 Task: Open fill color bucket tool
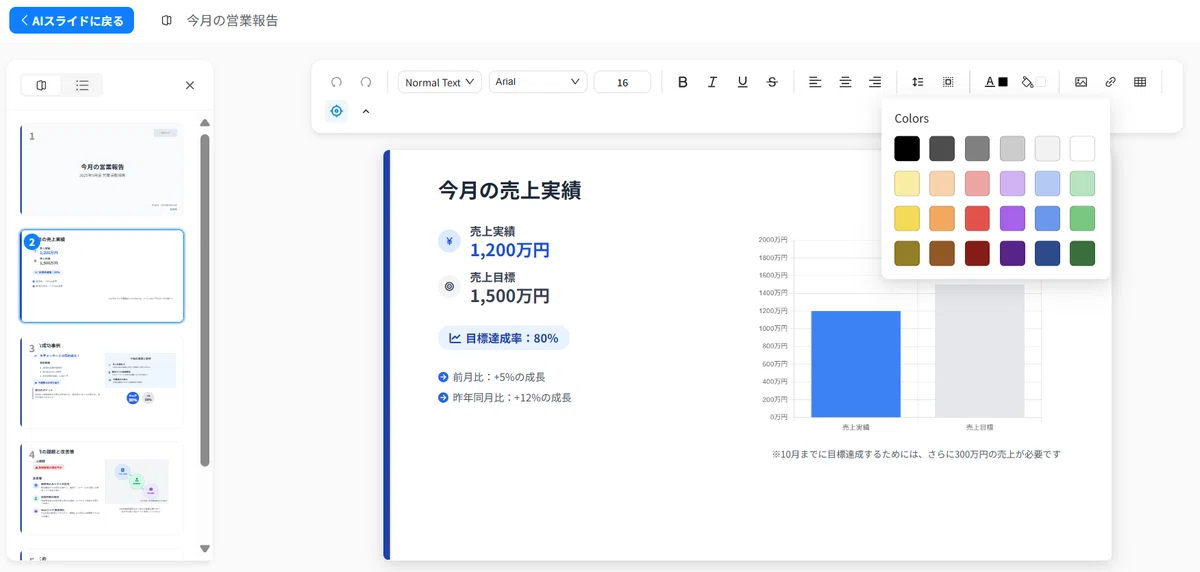[1033, 82]
